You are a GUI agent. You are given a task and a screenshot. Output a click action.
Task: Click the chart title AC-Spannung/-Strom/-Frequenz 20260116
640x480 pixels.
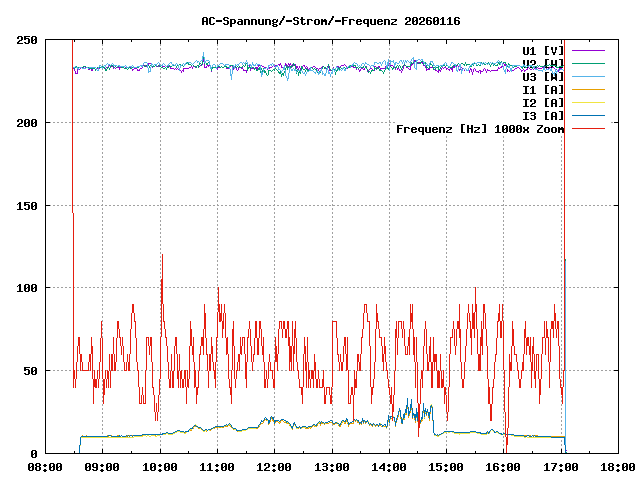coord(321,21)
